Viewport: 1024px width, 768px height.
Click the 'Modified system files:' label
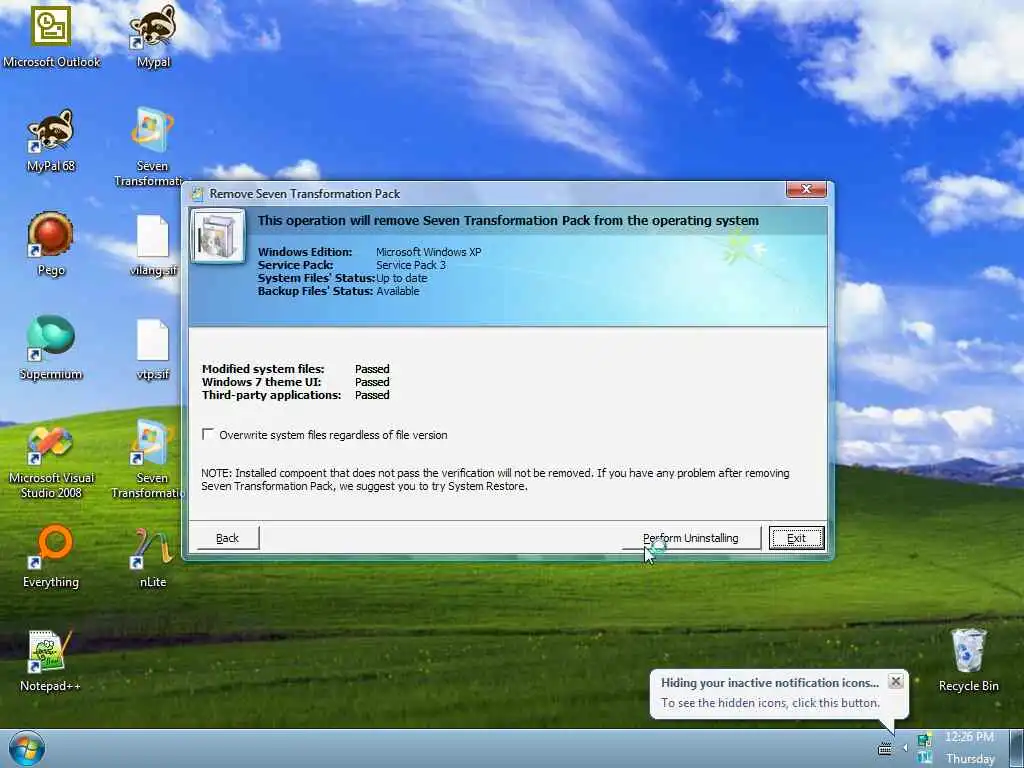point(263,369)
